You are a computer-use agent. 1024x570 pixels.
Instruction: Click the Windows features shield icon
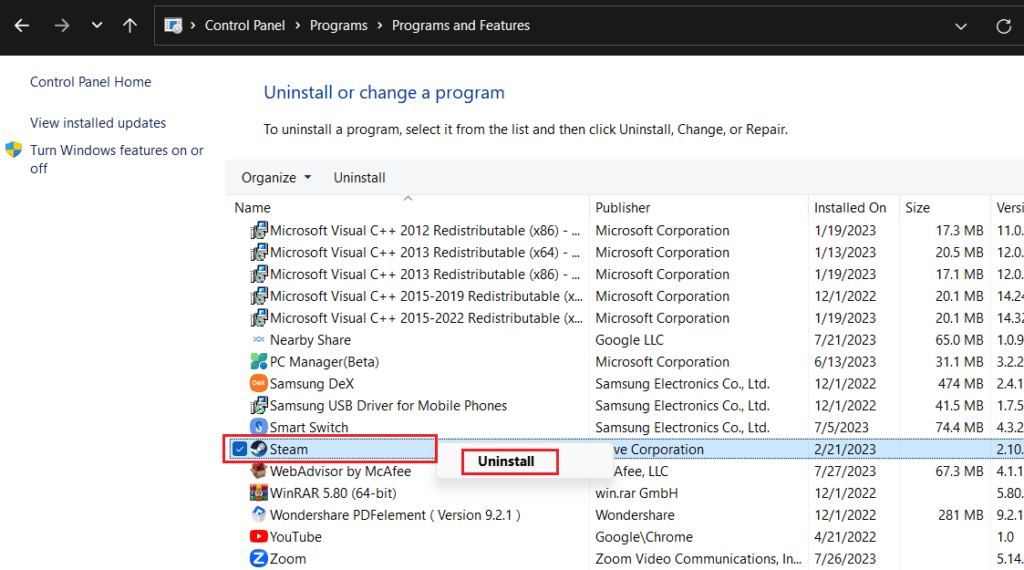(14, 150)
